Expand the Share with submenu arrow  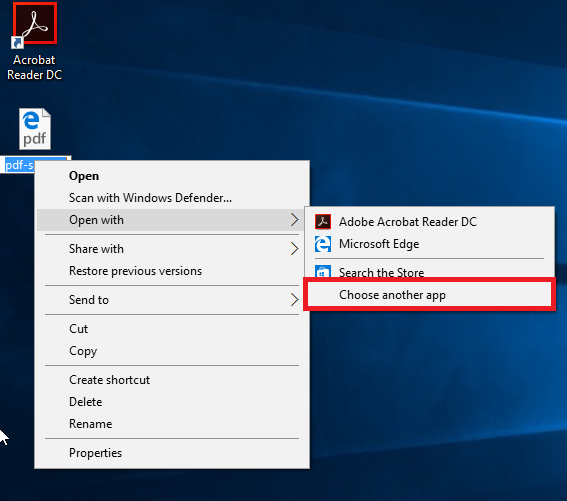(x=294, y=249)
